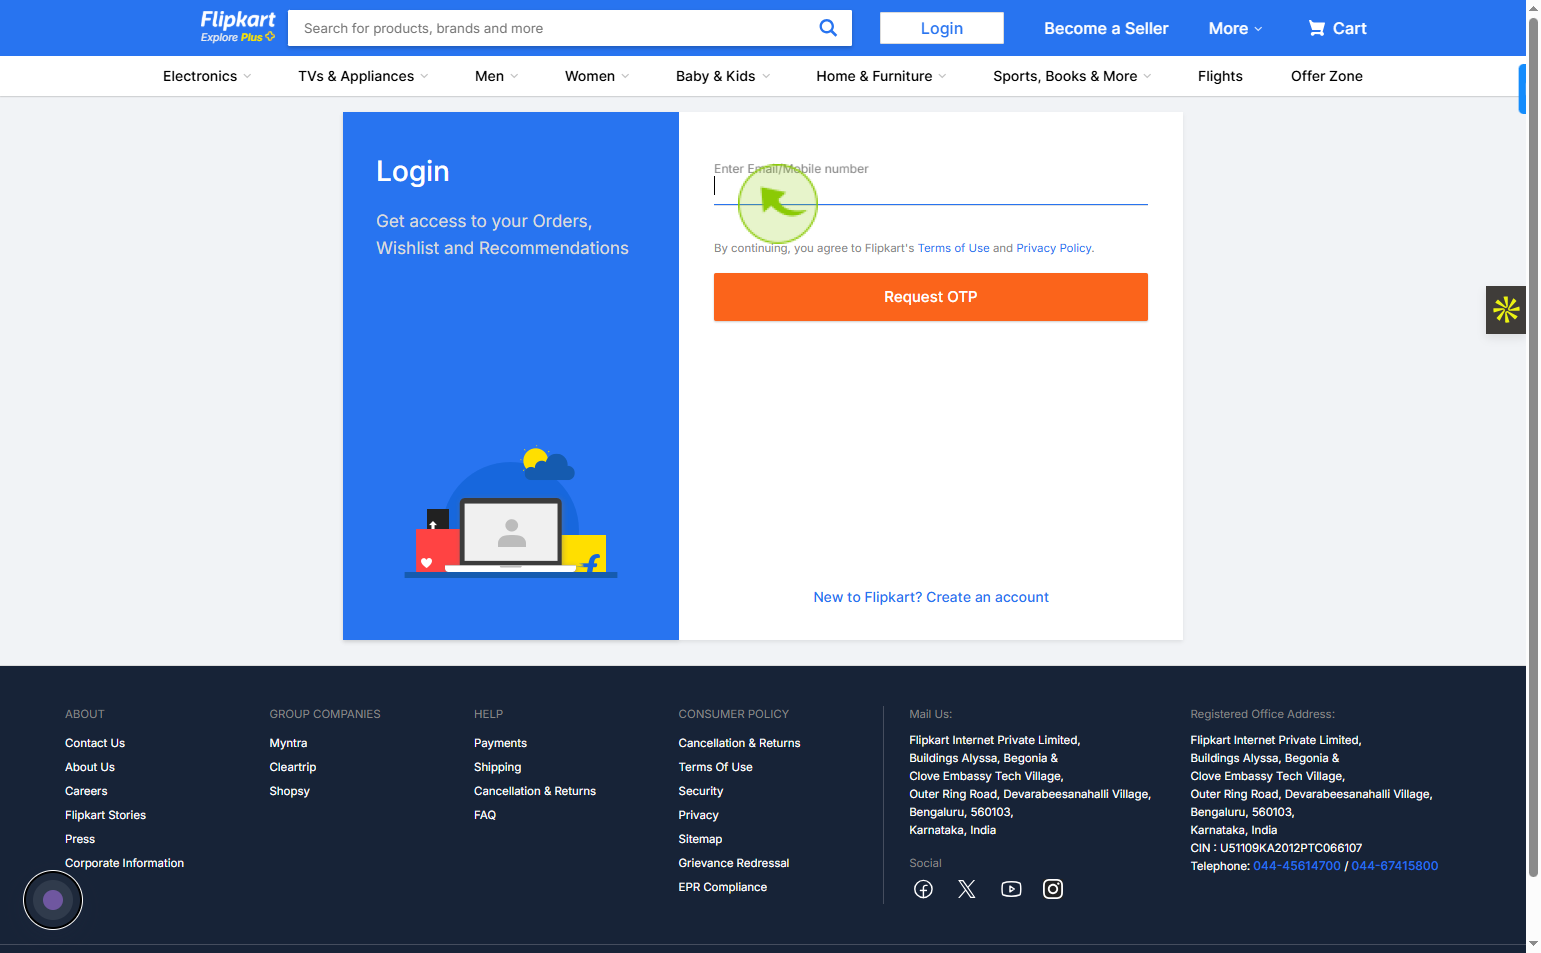The height and width of the screenshot is (953, 1541).
Task: Click the vertical page scrollbar
Action: click(x=1533, y=447)
